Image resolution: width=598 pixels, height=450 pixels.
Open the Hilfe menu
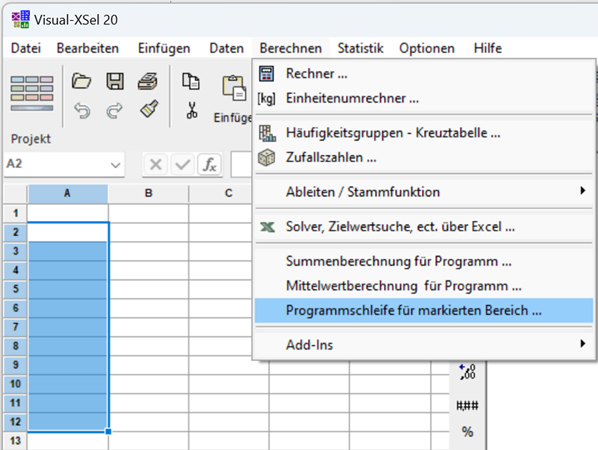coord(488,48)
